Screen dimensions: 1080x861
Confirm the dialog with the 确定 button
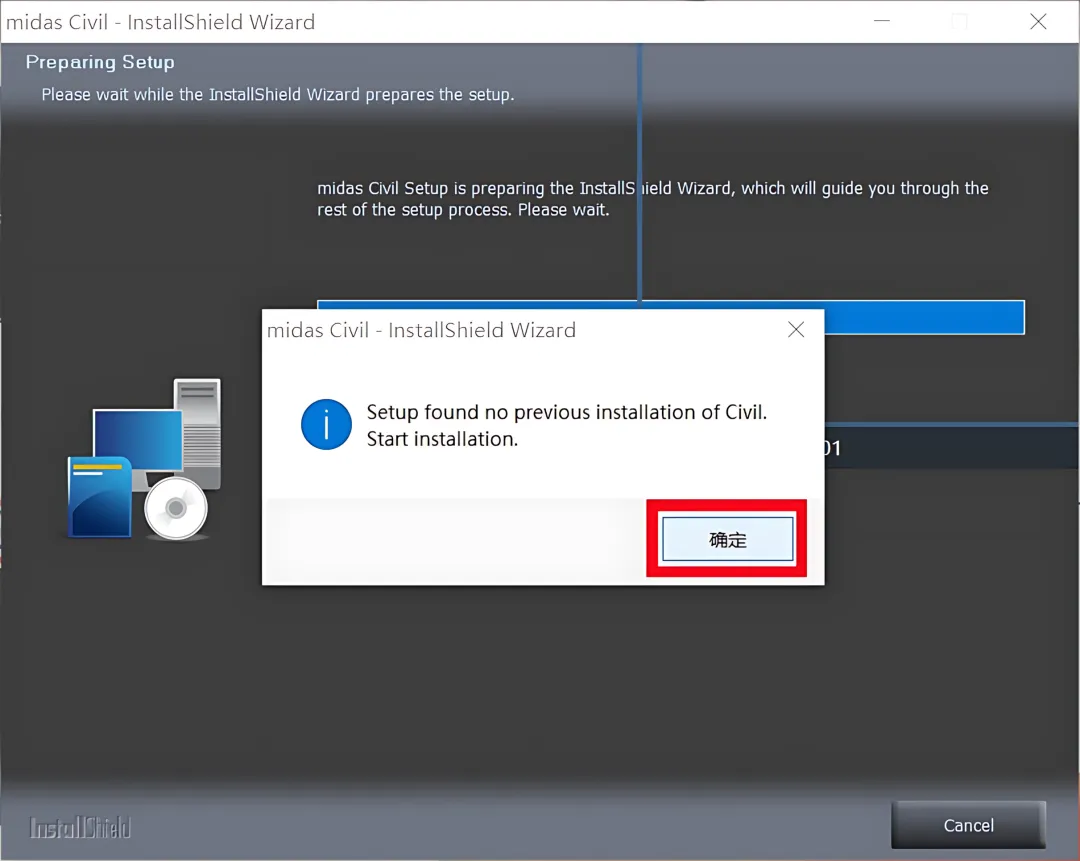coord(727,539)
